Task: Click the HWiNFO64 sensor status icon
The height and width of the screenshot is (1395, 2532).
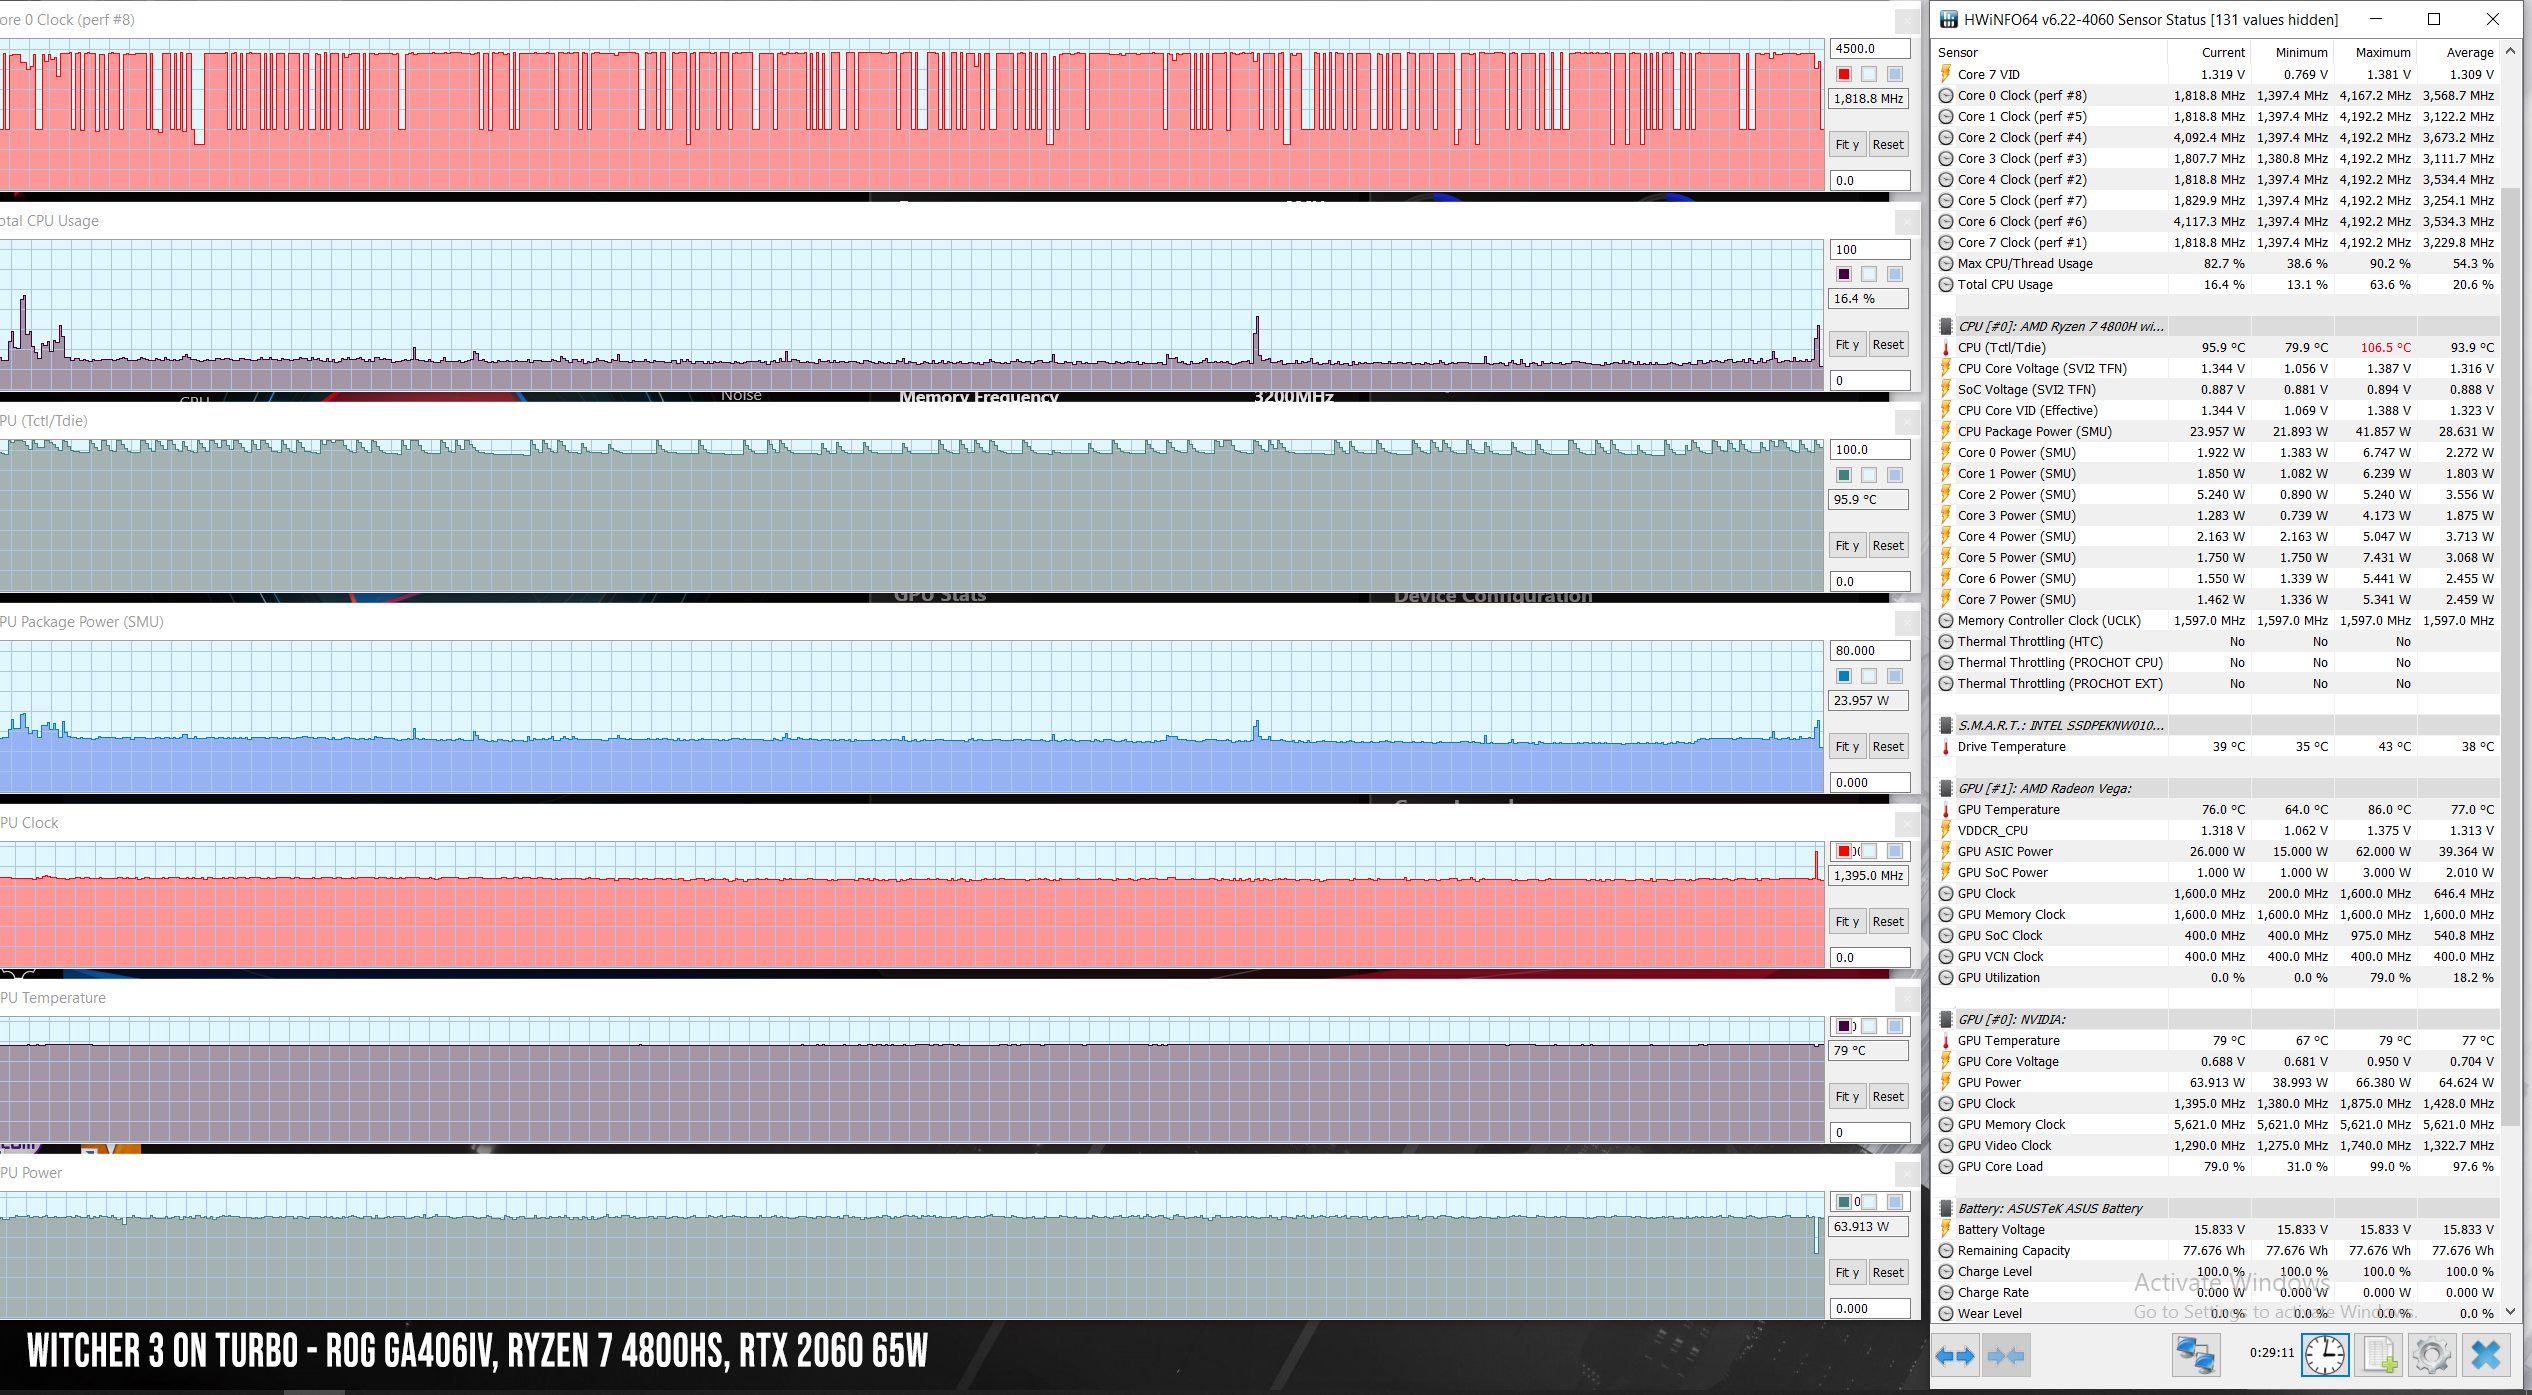Action: tap(1945, 19)
